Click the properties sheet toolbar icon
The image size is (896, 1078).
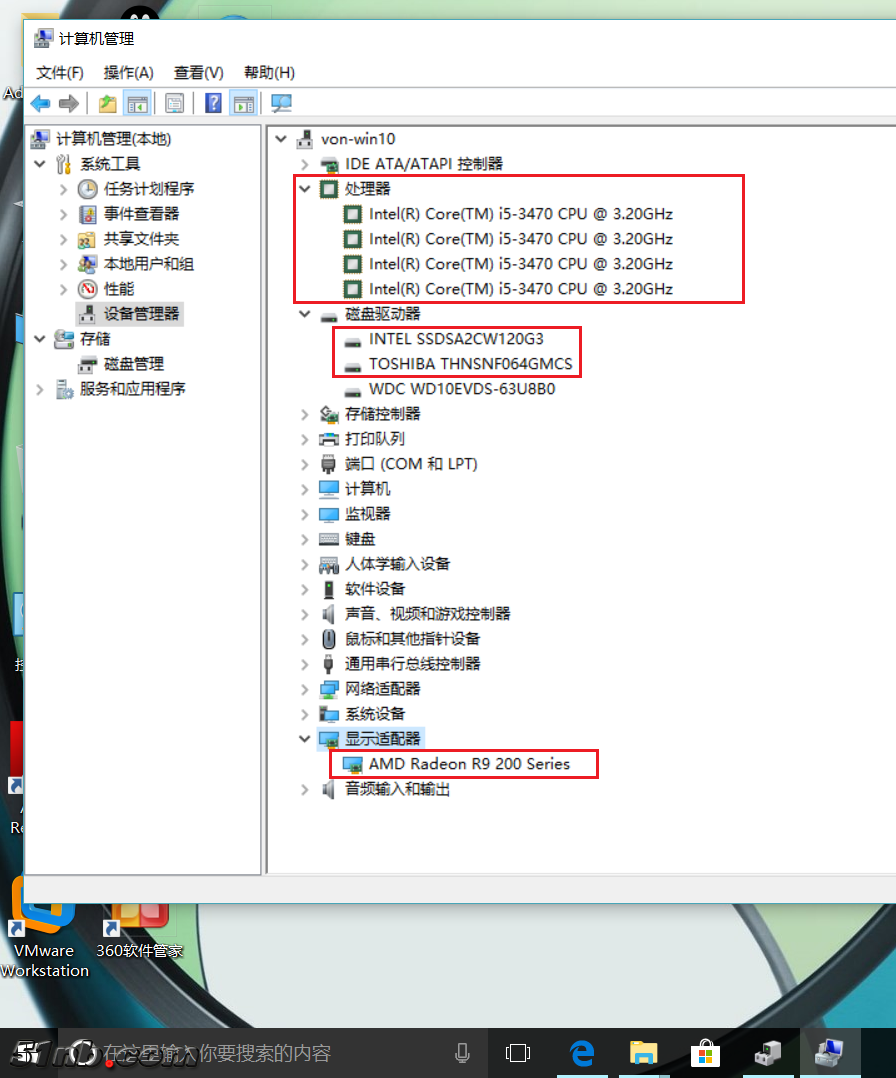point(175,104)
